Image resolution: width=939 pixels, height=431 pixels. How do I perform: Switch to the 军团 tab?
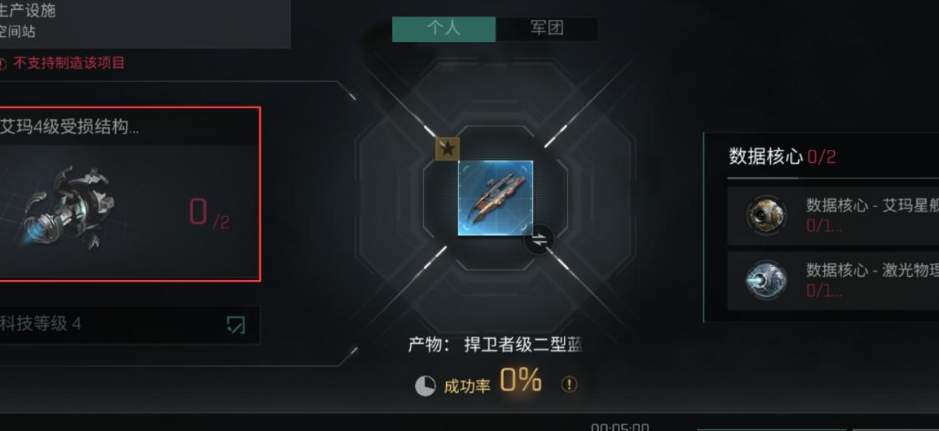(547, 29)
